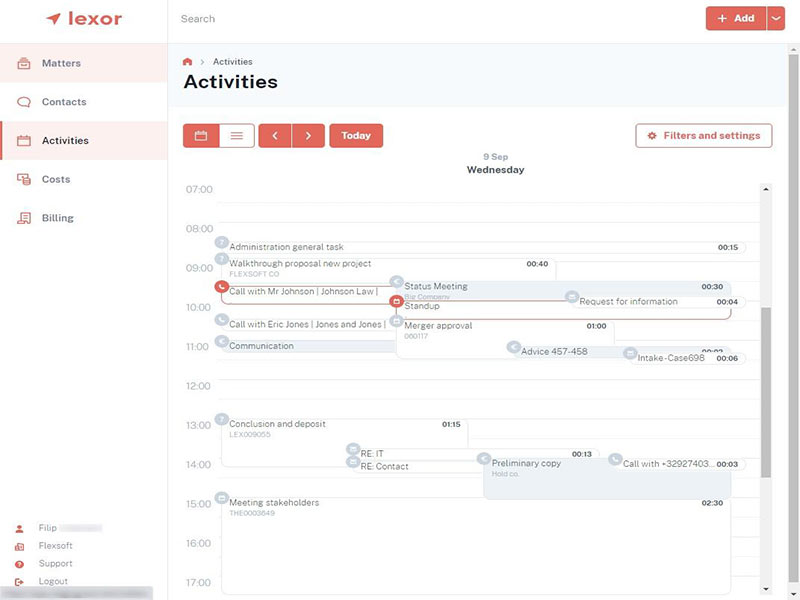Click the phone icon on Call with Mr Johnson
This screenshot has width=800, height=600.
click(221, 285)
